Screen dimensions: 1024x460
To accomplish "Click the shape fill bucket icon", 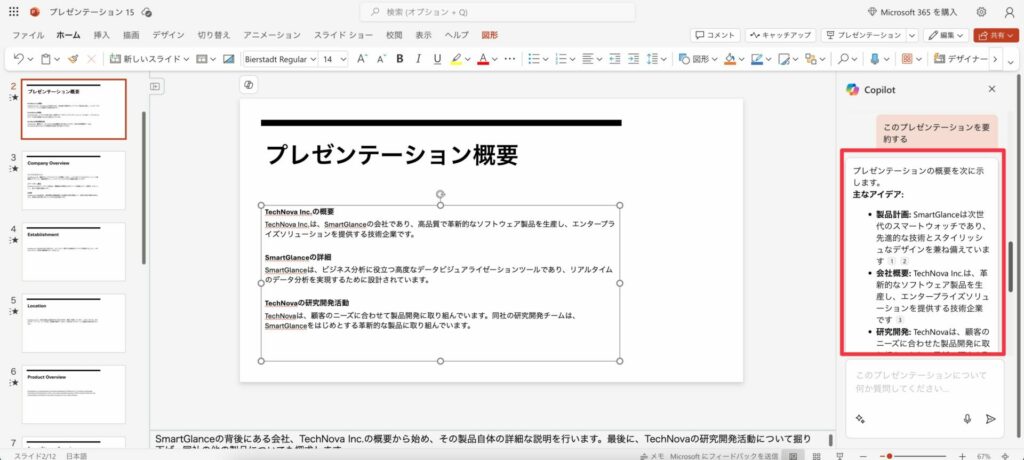I will (x=730, y=59).
